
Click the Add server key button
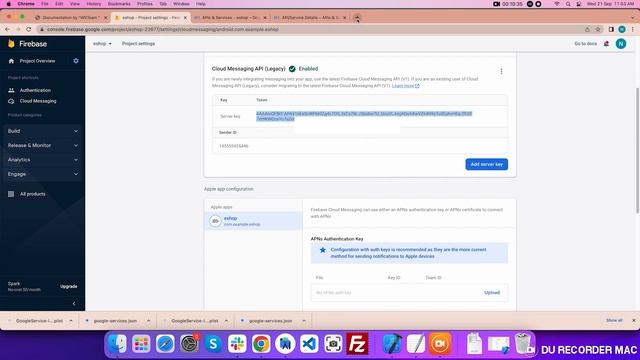pos(487,164)
